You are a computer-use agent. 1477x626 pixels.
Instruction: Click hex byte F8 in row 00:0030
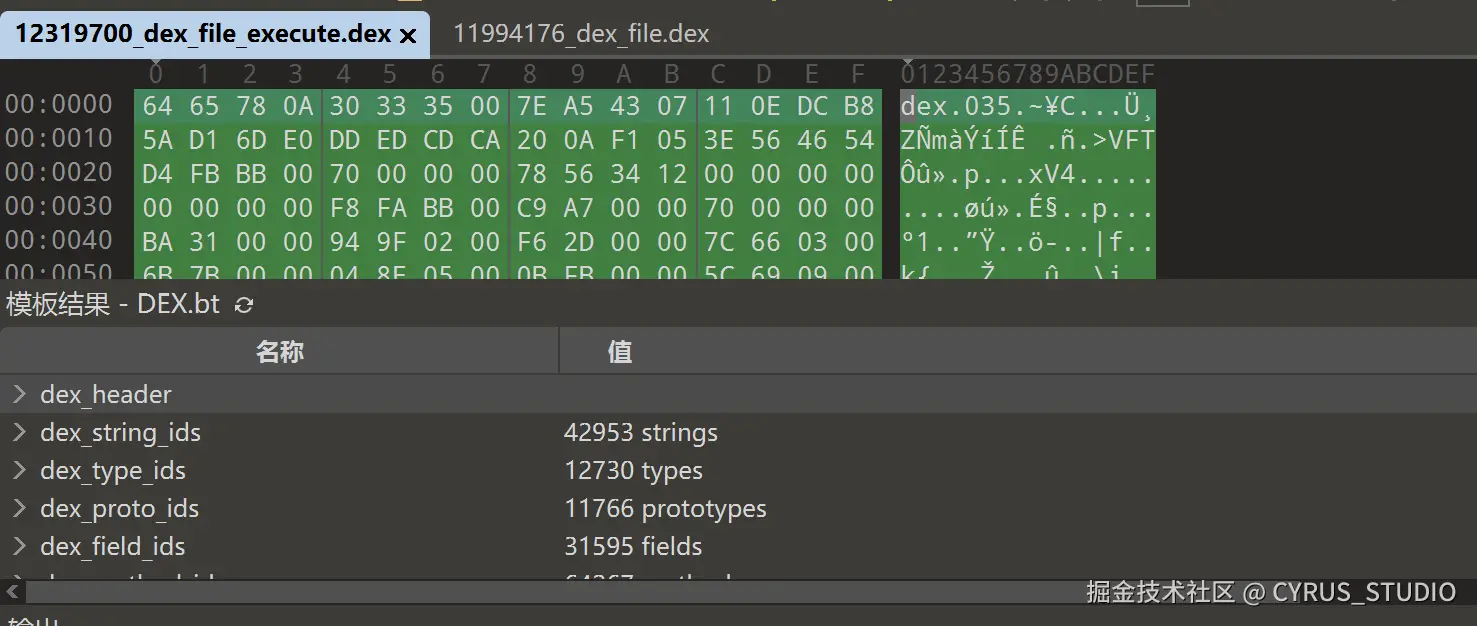[x=344, y=208]
